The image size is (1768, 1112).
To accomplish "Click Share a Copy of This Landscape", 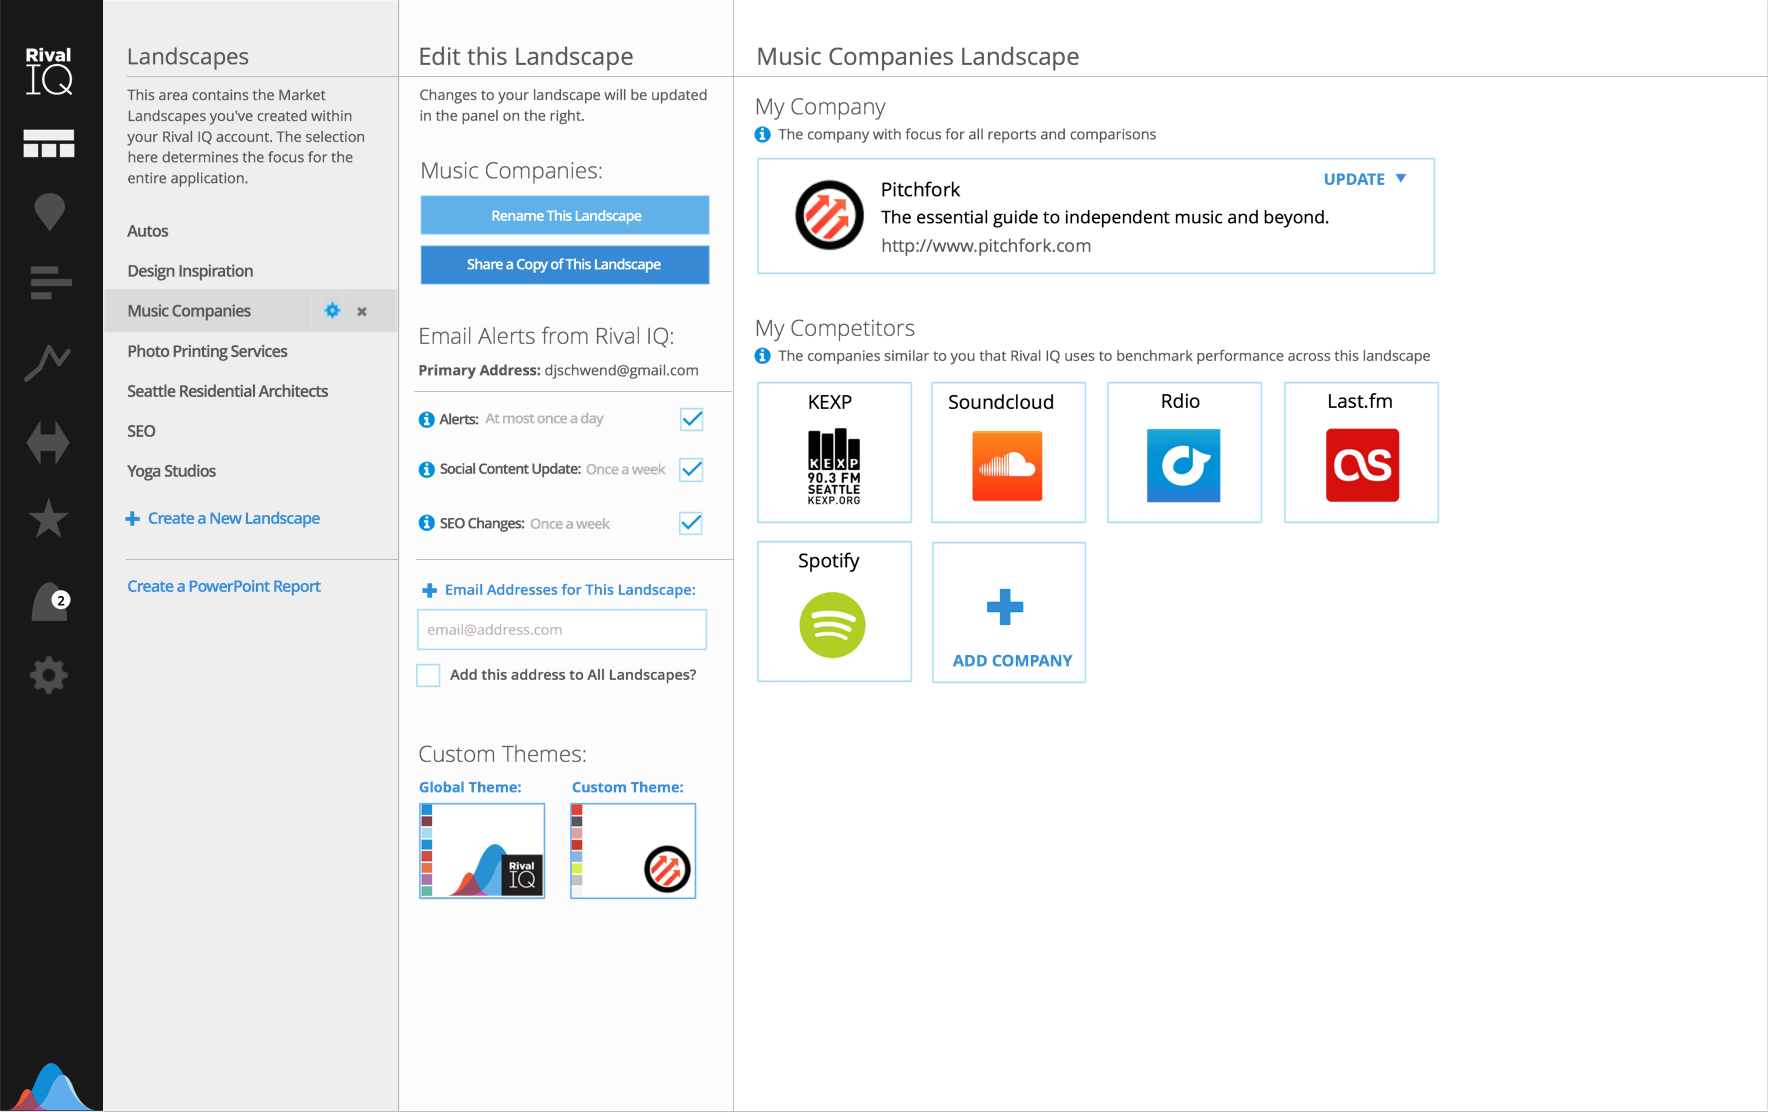I will pyautogui.click(x=565, y=264).
